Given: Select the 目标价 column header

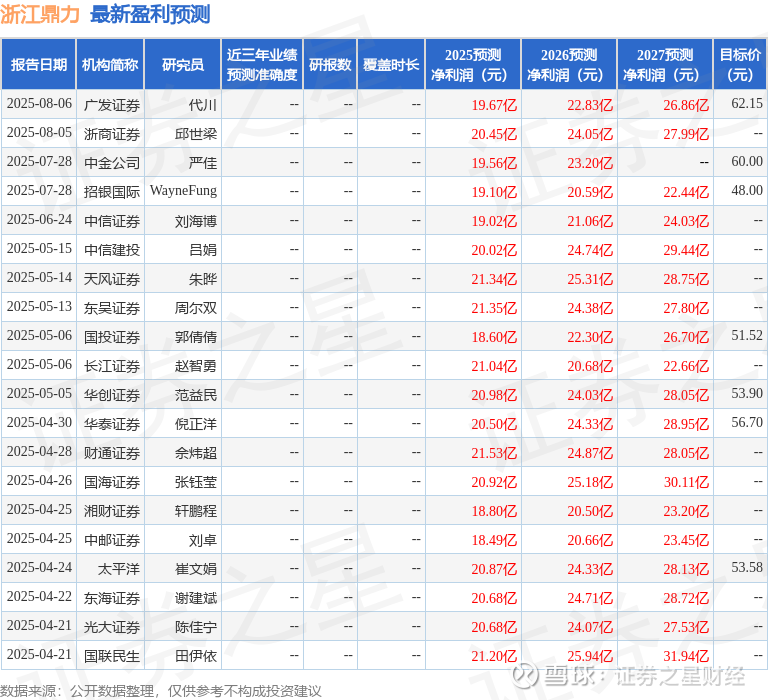Looking at the screenshot, I should [740, 65].
